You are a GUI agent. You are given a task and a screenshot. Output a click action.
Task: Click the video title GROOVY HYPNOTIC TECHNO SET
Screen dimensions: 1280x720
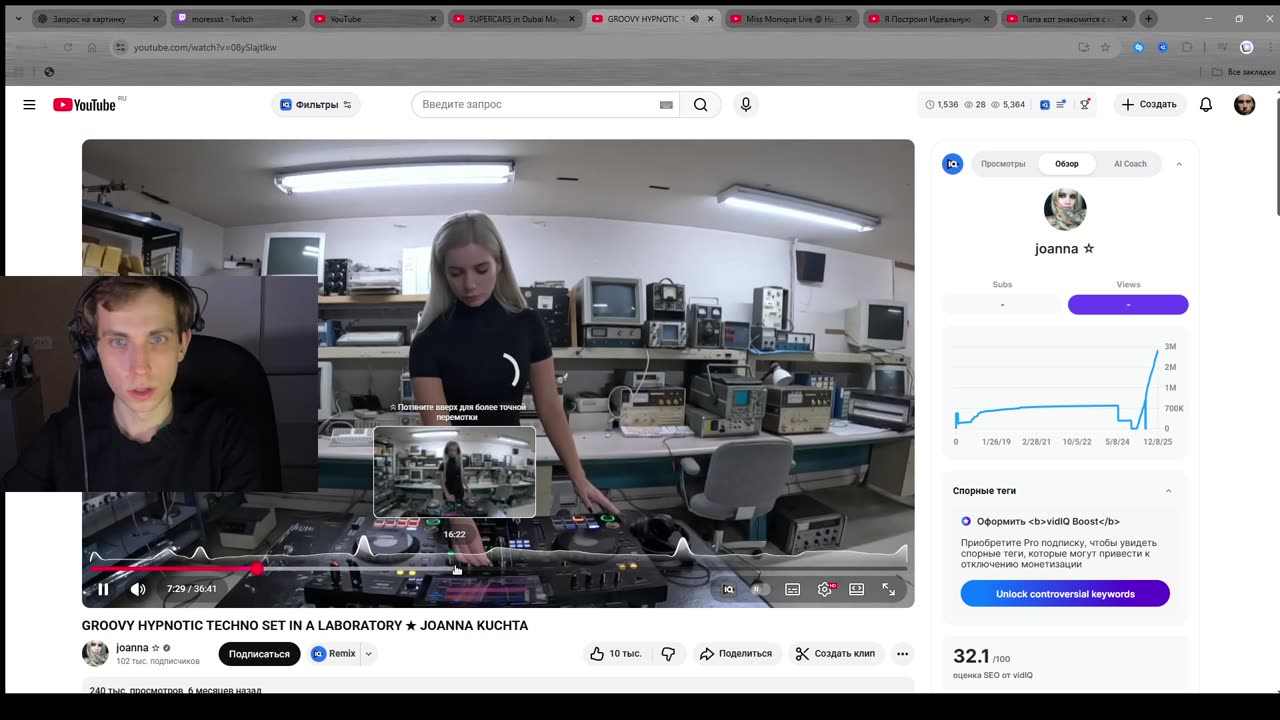pos(305,626)
